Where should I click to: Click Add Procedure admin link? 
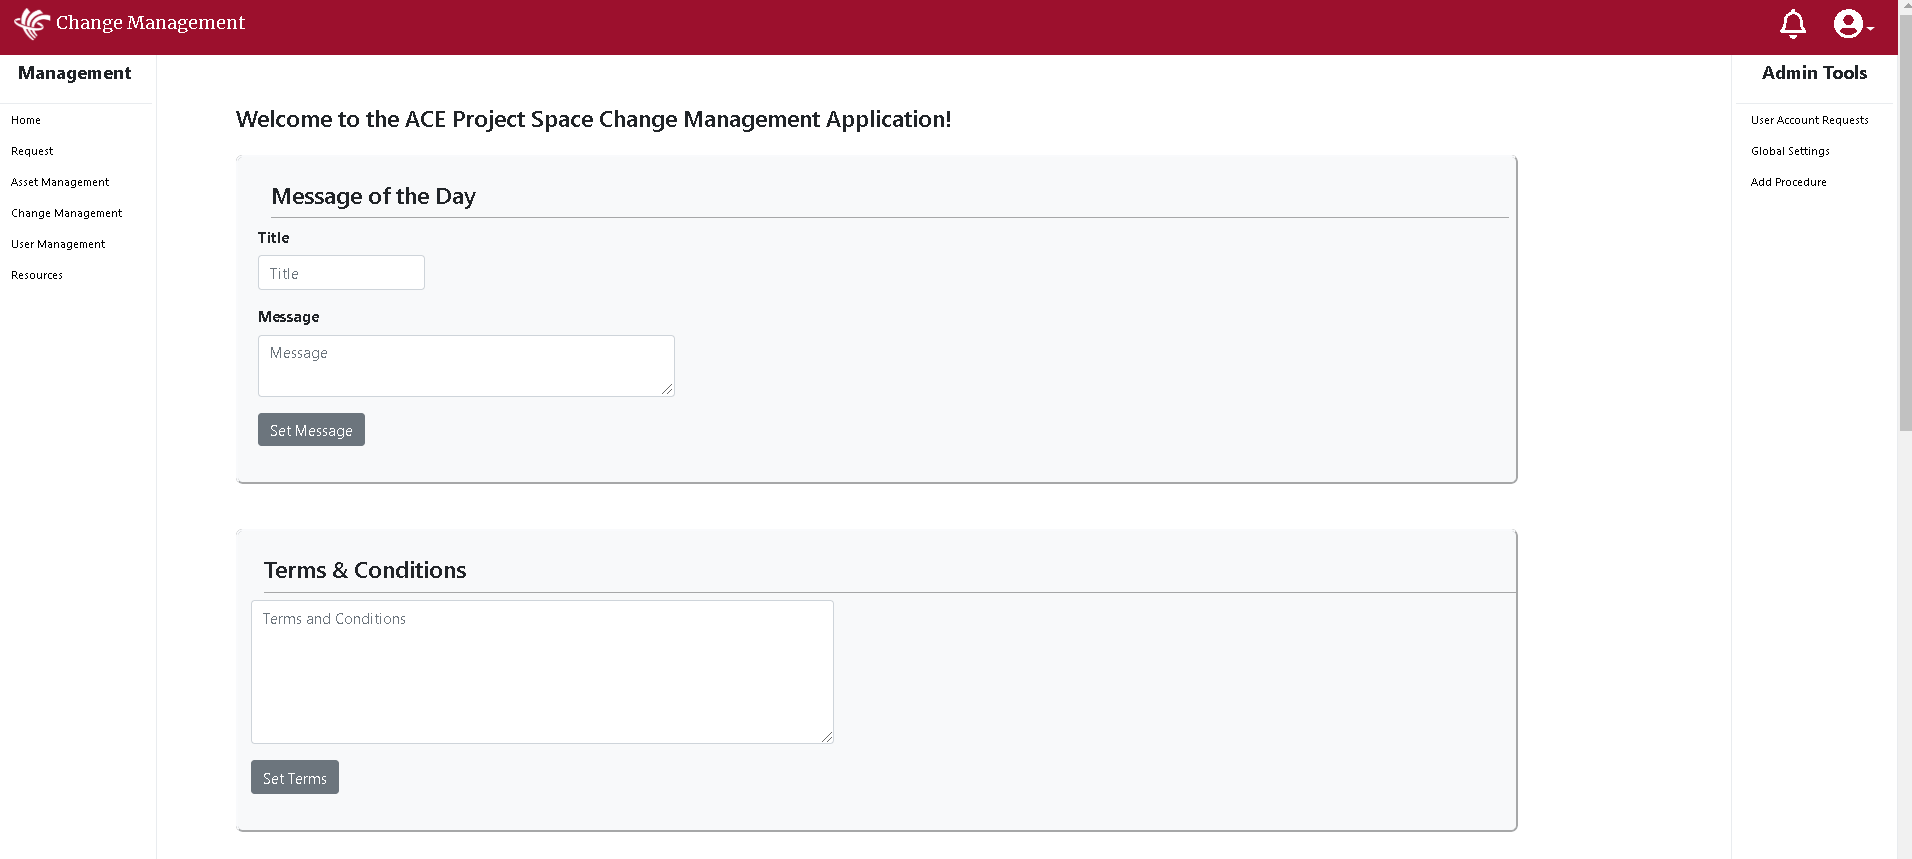[x=1788, y=182]
